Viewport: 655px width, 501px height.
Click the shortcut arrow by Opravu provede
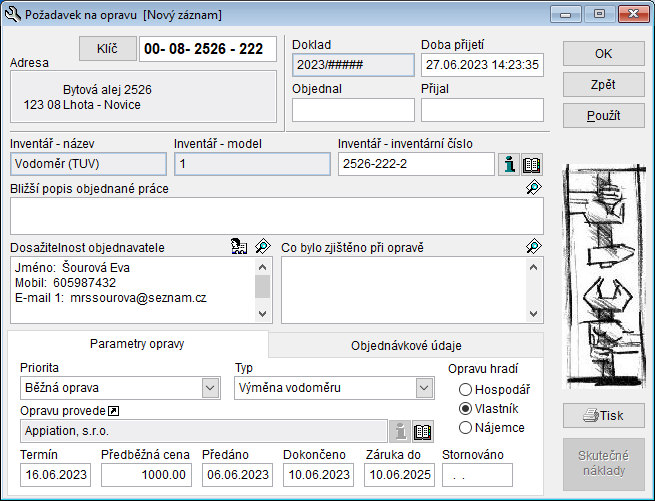click(113, 411)
